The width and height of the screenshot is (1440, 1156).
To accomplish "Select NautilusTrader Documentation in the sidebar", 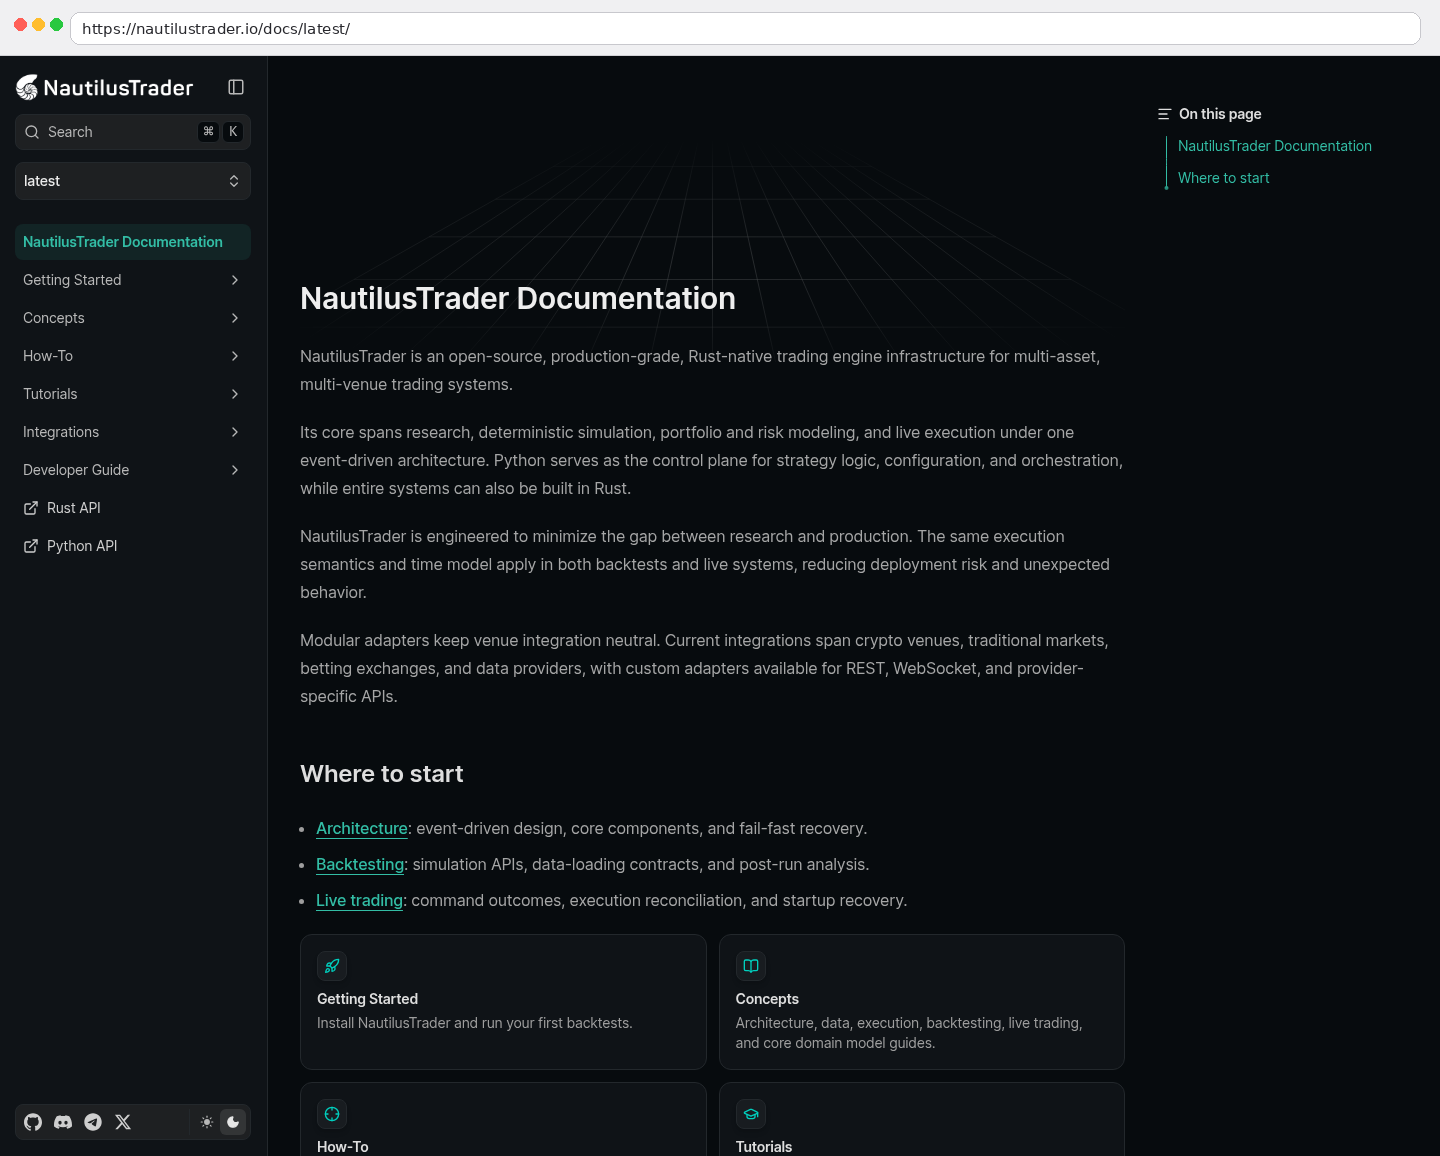I will pos(133,242).
